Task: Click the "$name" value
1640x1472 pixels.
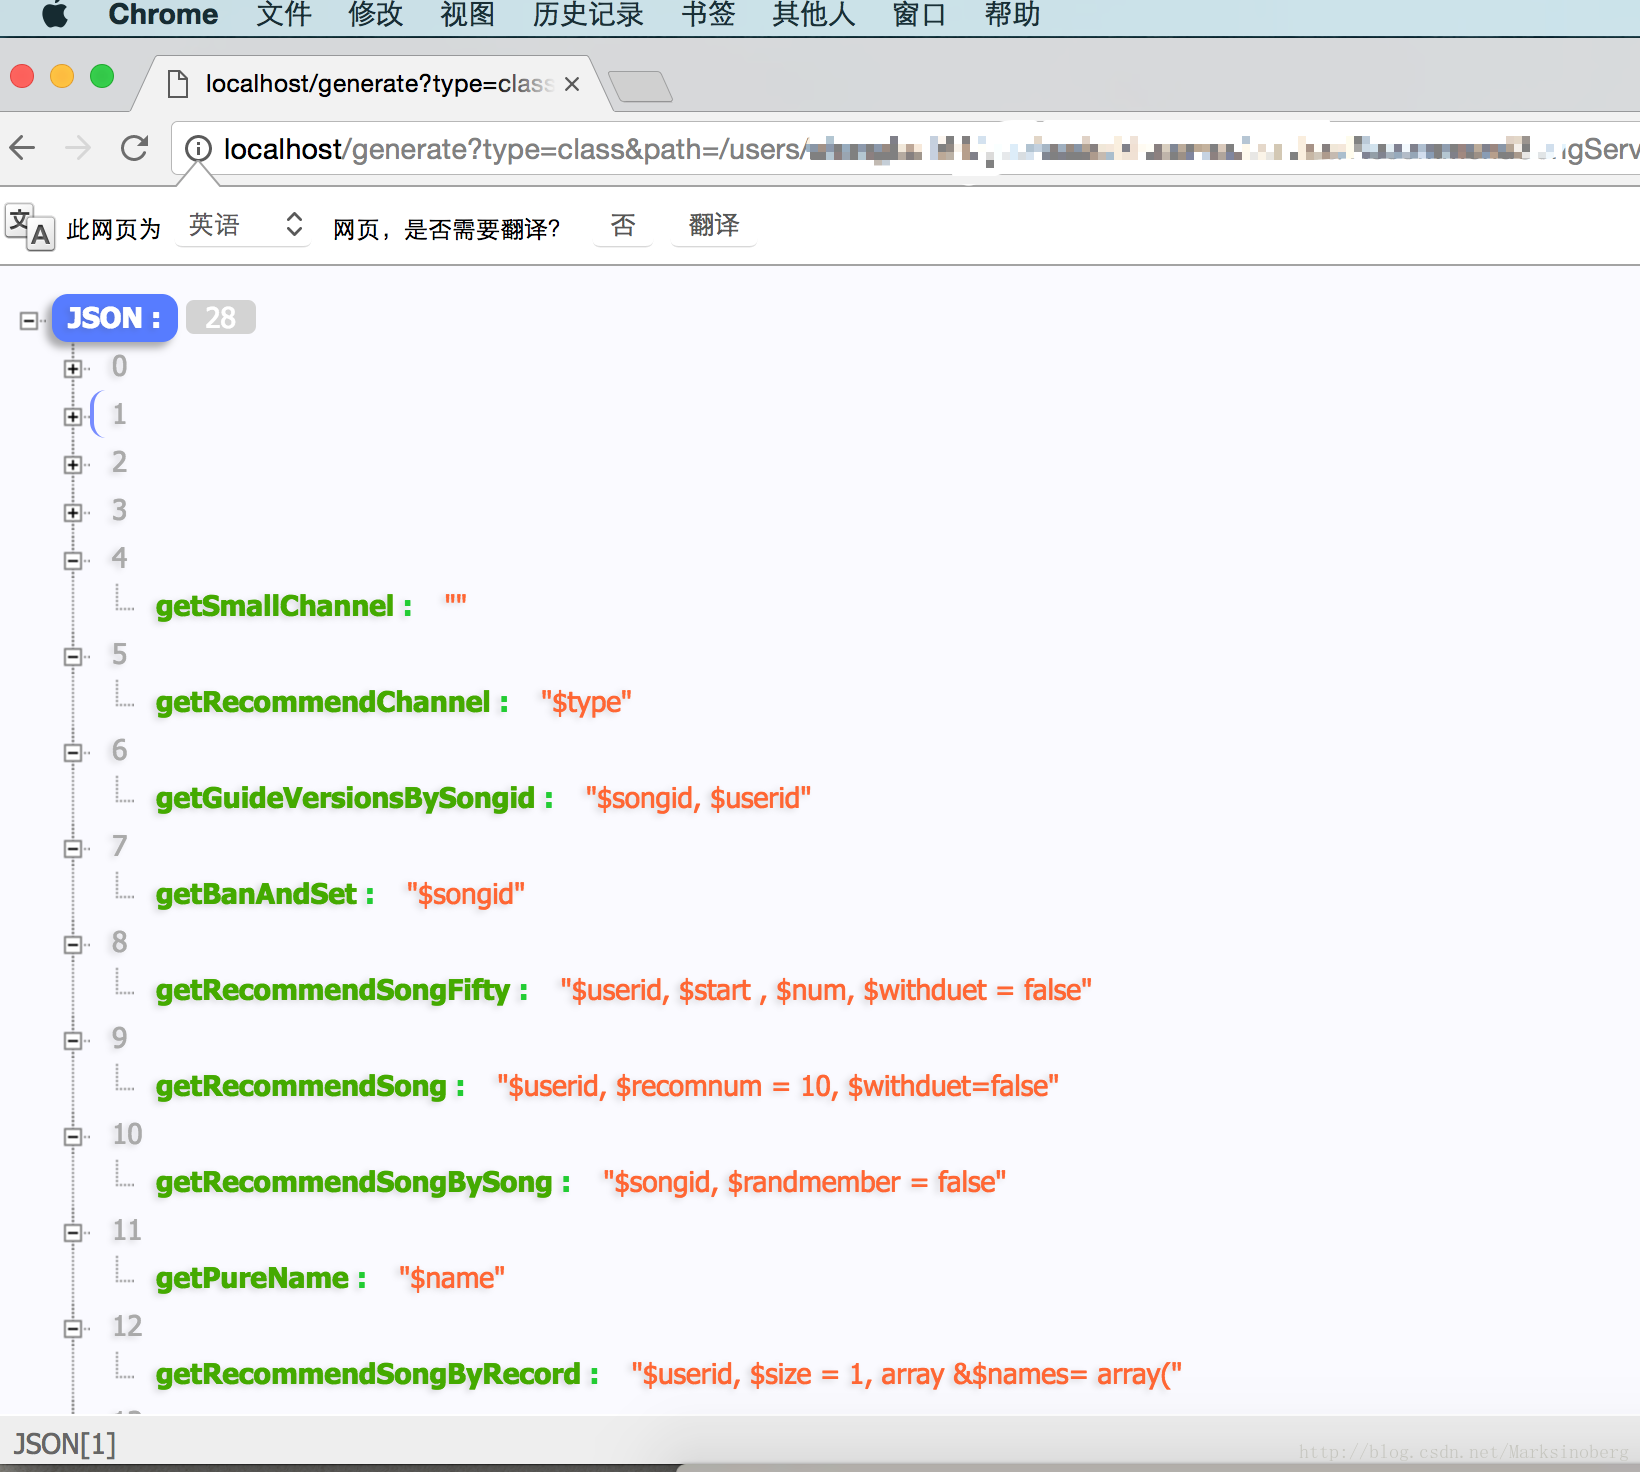Action: coord(452,1278)
